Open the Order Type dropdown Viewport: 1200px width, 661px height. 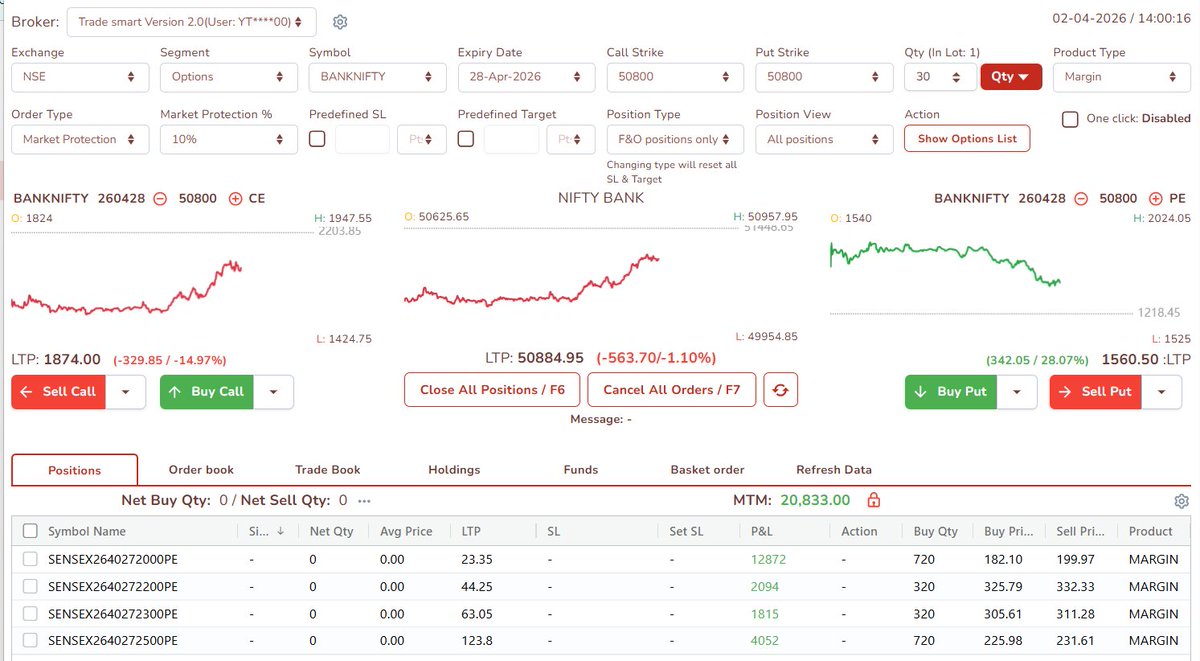point(80,139)
